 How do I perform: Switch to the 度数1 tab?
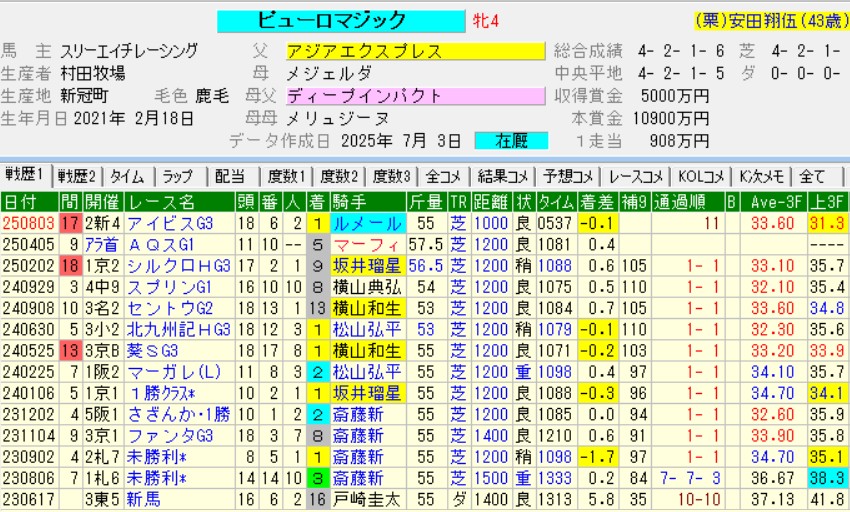pos(285,177)
